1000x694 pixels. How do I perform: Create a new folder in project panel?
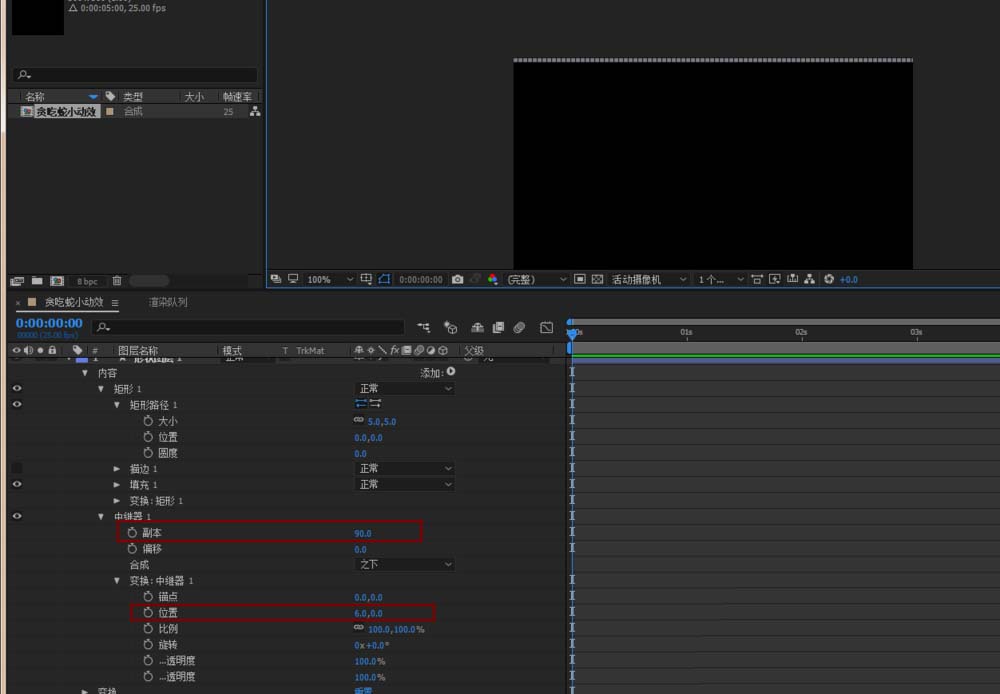[37, 281]
